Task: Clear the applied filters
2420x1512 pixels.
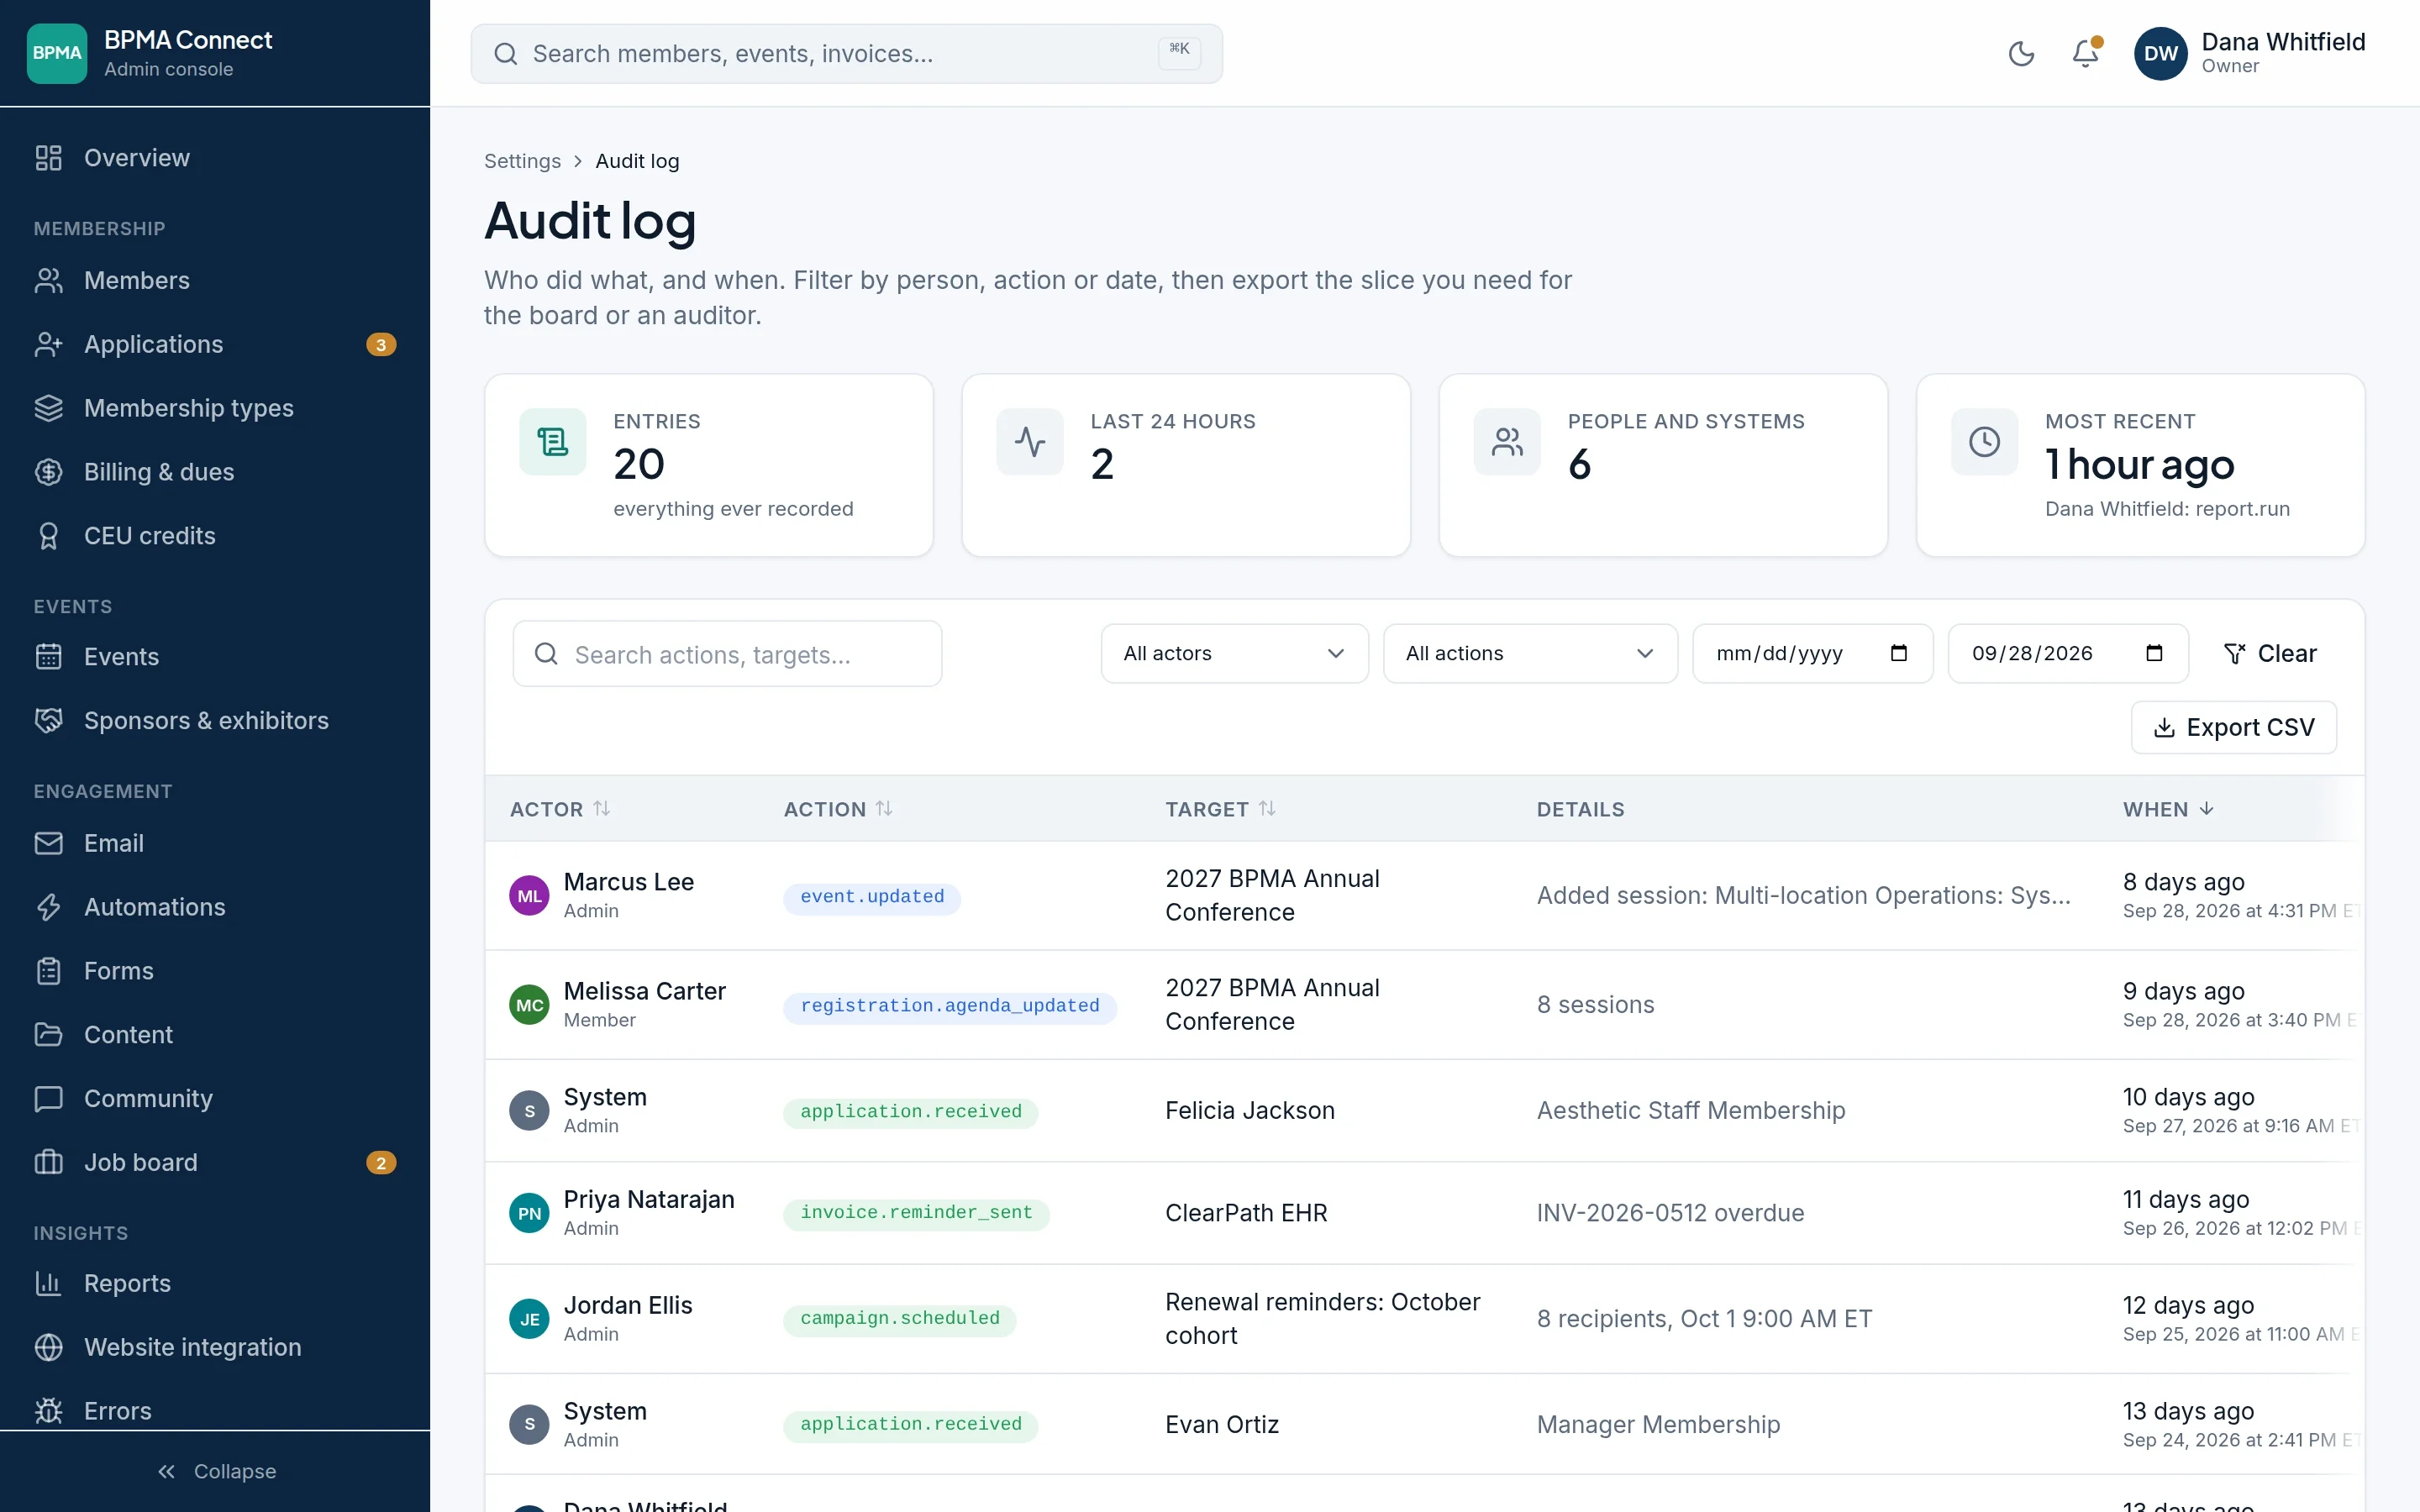Action: pos(2270,654)
